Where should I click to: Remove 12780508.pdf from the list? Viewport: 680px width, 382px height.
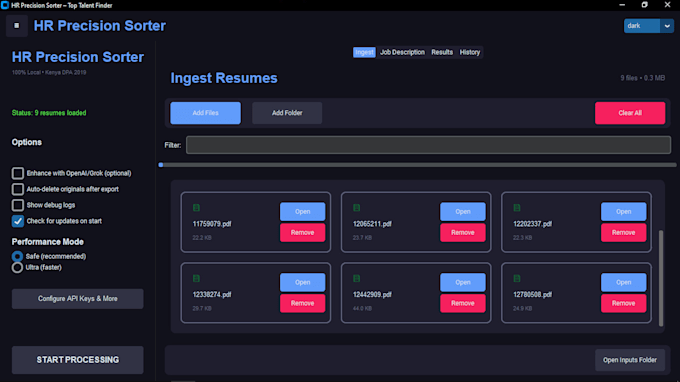(x=623, y=304)
